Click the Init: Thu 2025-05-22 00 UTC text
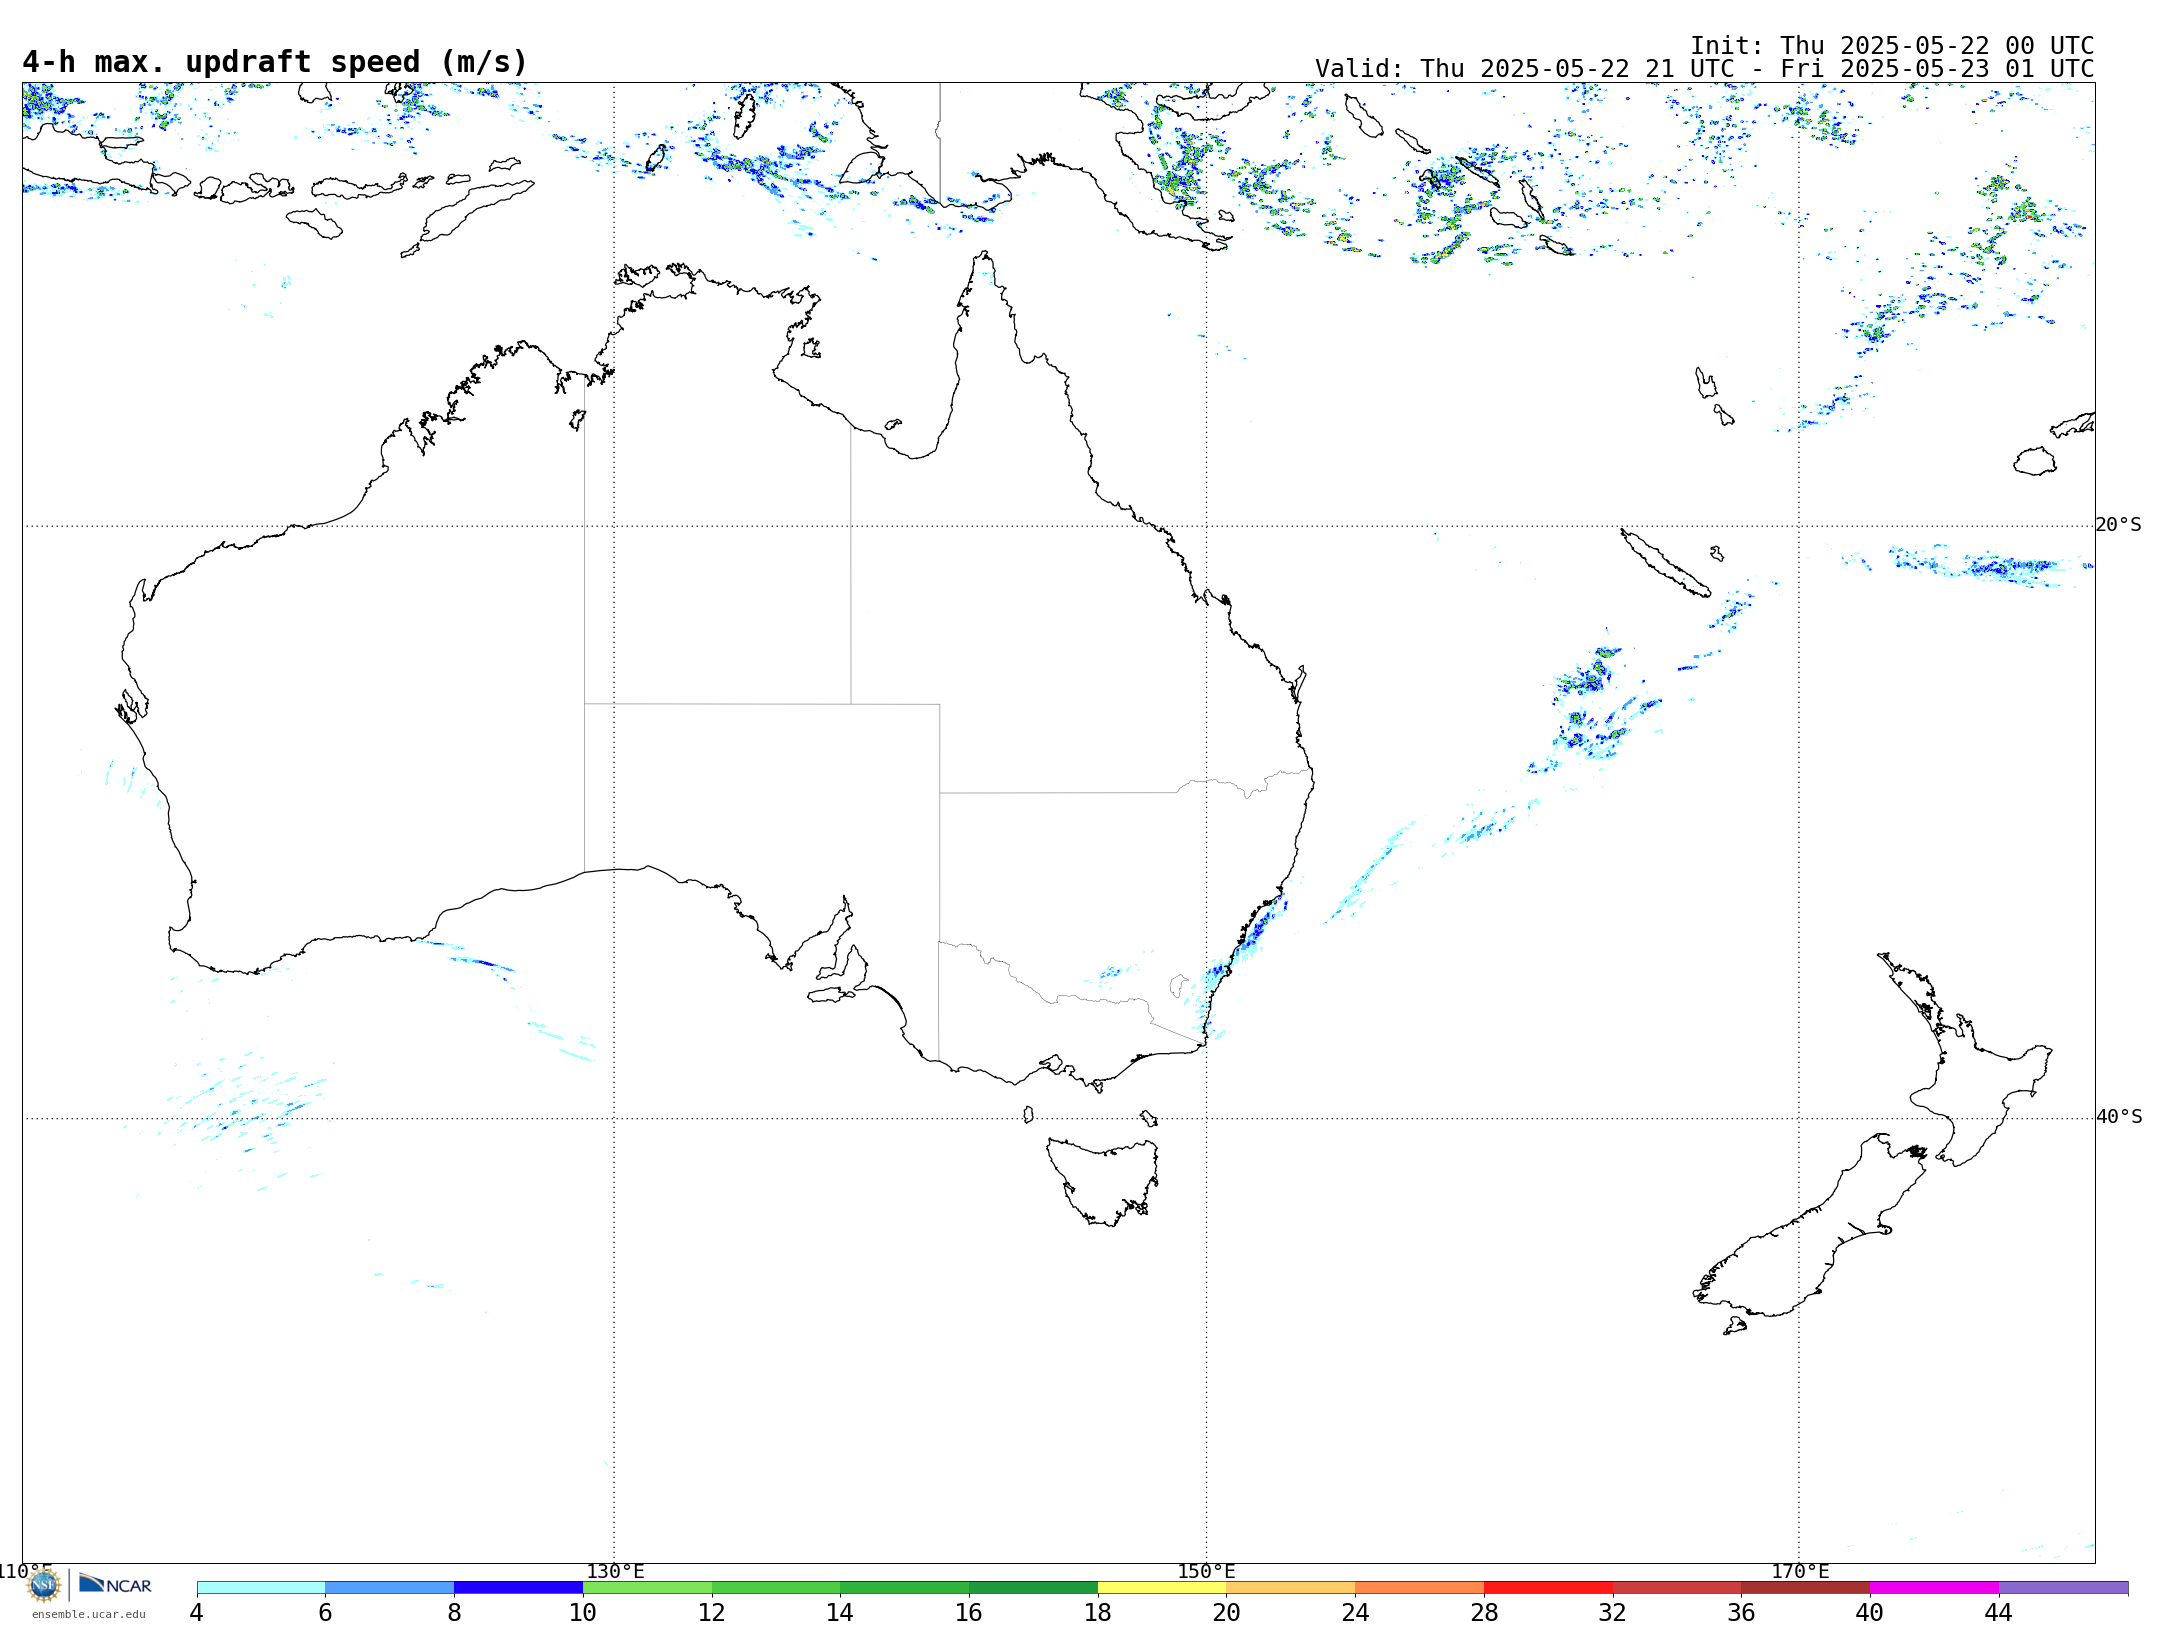Viewport: 2160px width, 1626px height. (x=1892, y=45)
